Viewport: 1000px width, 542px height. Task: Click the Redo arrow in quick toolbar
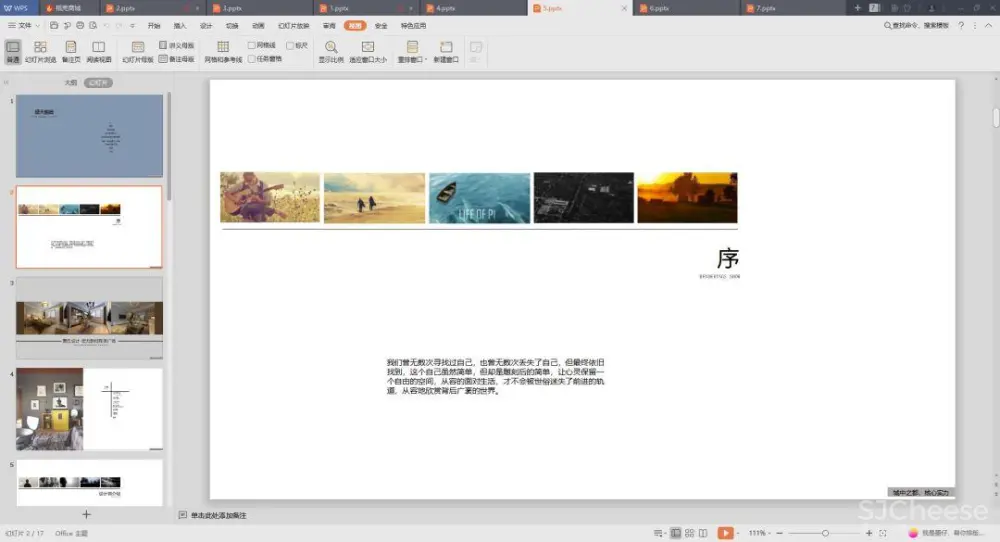(x=119, y=26)
